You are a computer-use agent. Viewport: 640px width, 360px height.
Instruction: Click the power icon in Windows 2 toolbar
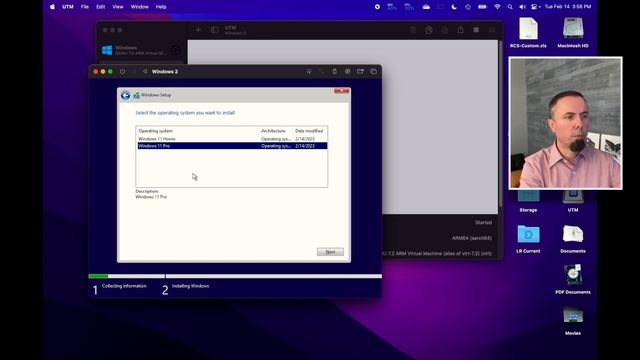[122, 71]
